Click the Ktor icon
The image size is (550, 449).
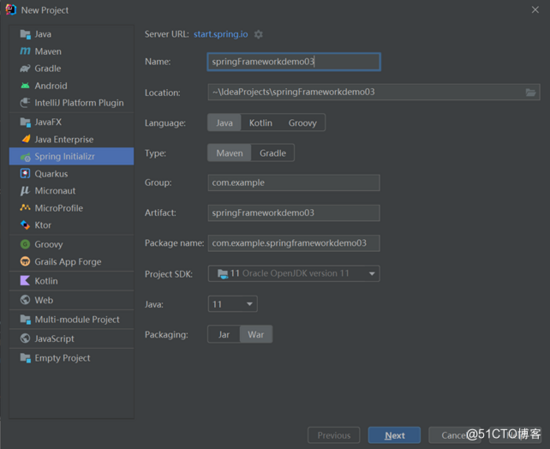coord(25,225)
